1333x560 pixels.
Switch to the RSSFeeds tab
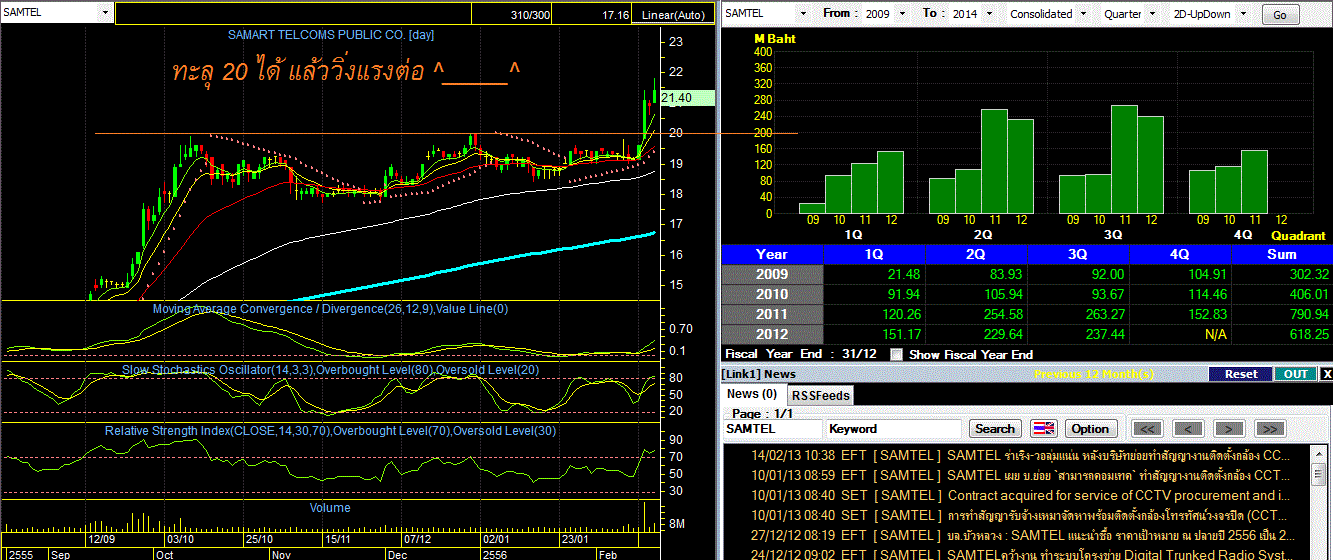click(820, 395)
